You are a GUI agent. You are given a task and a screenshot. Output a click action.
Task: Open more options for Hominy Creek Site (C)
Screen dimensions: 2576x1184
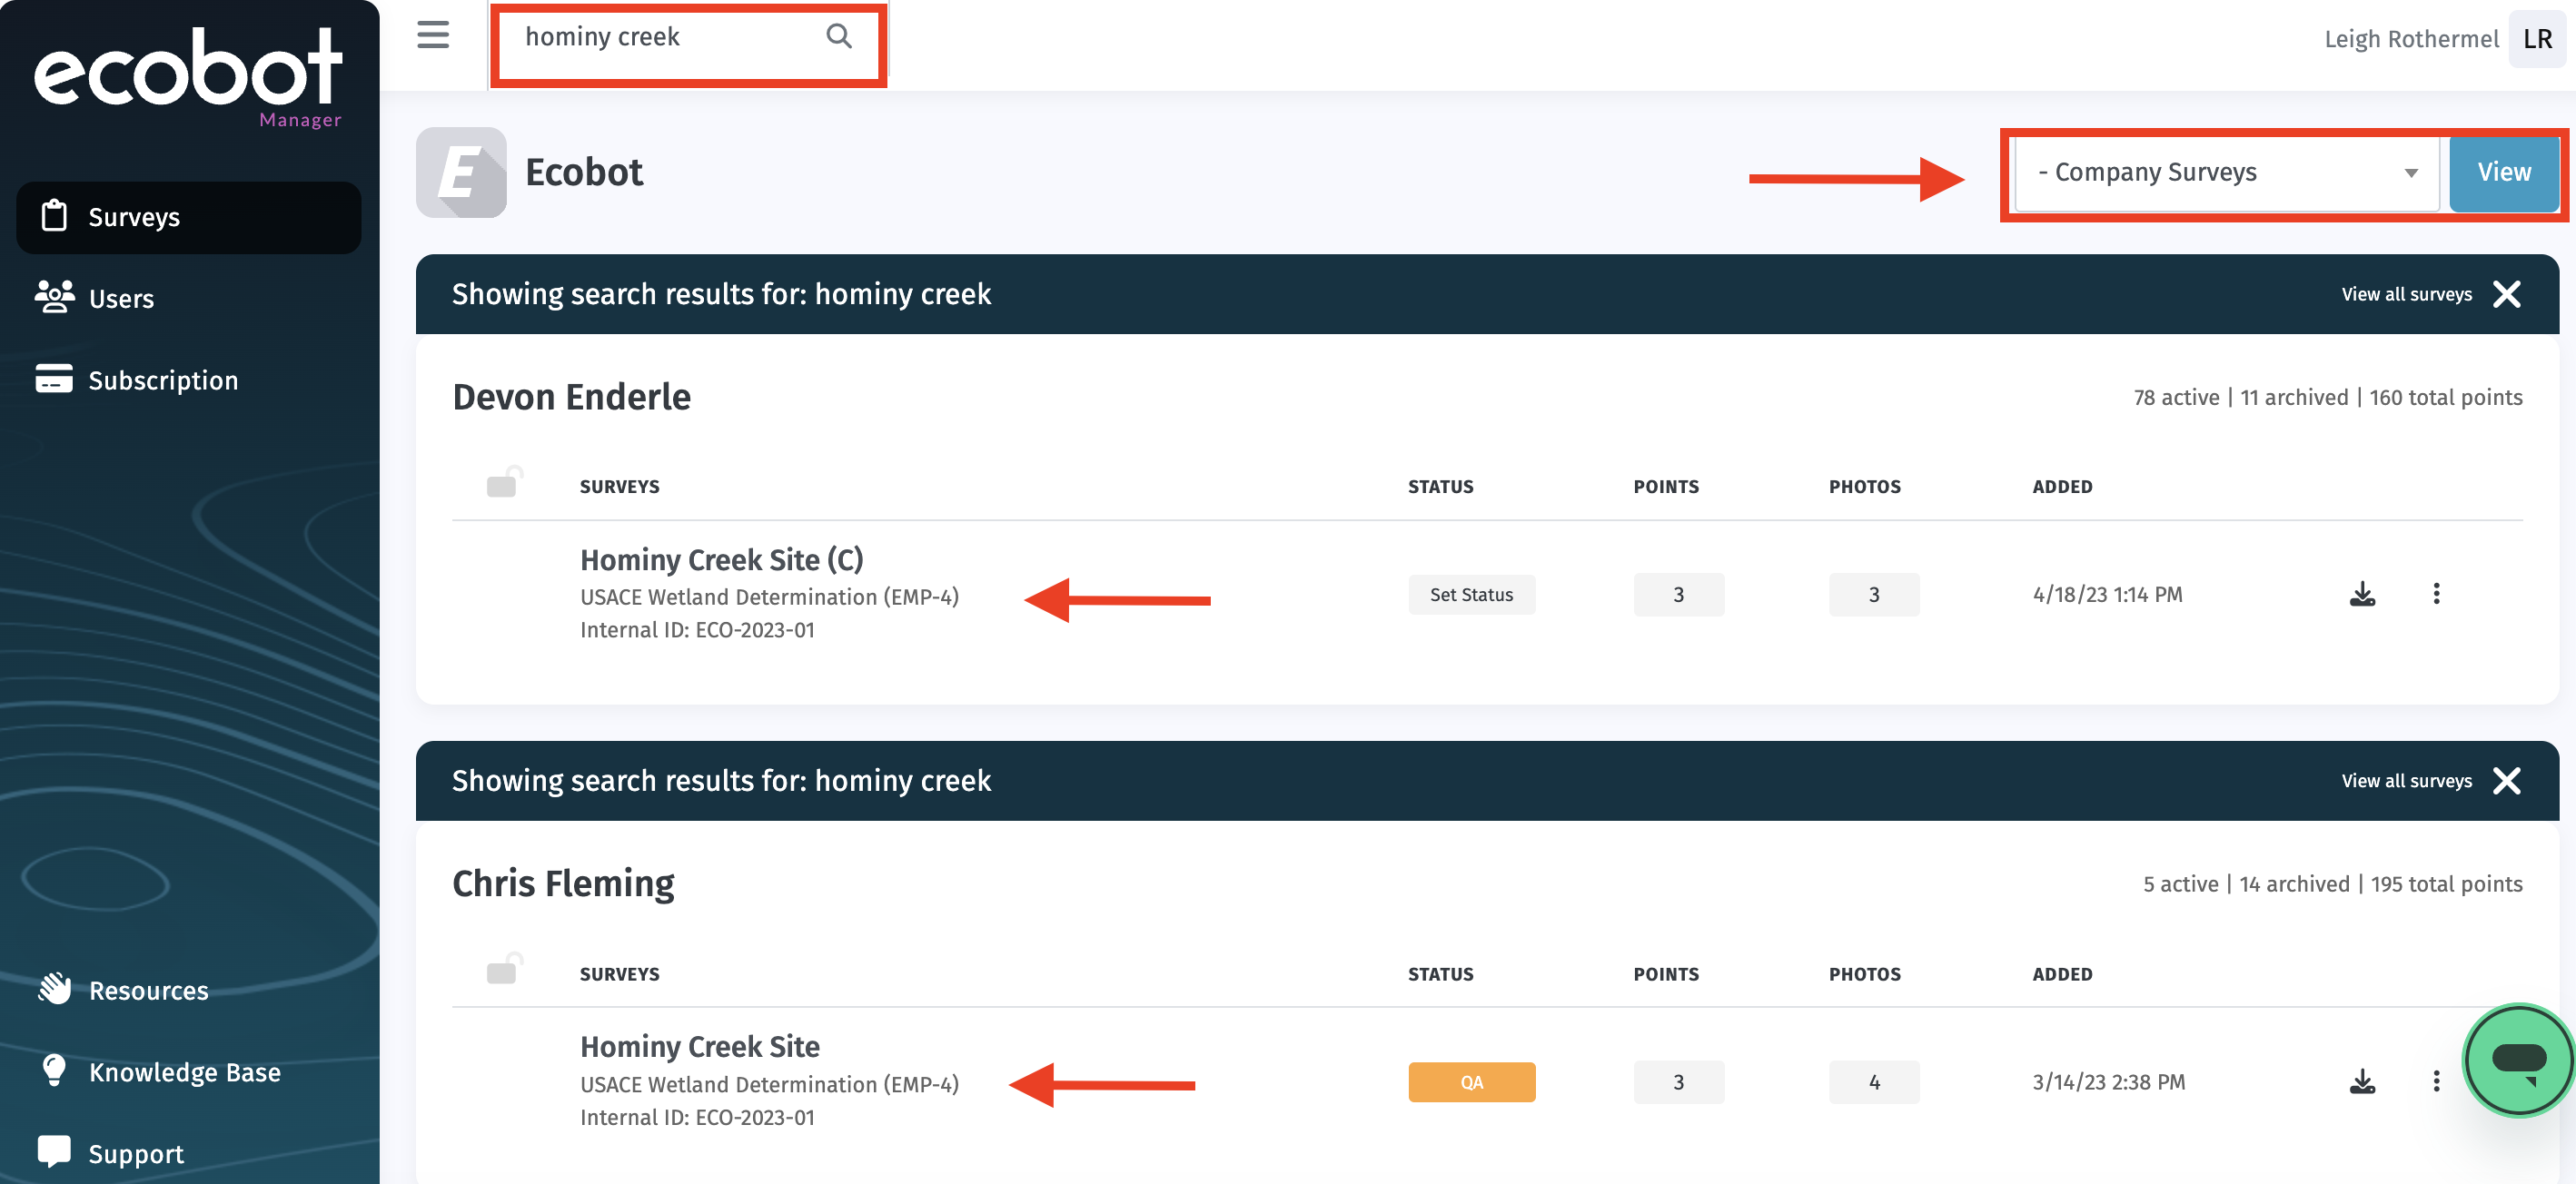[2436, 594]
